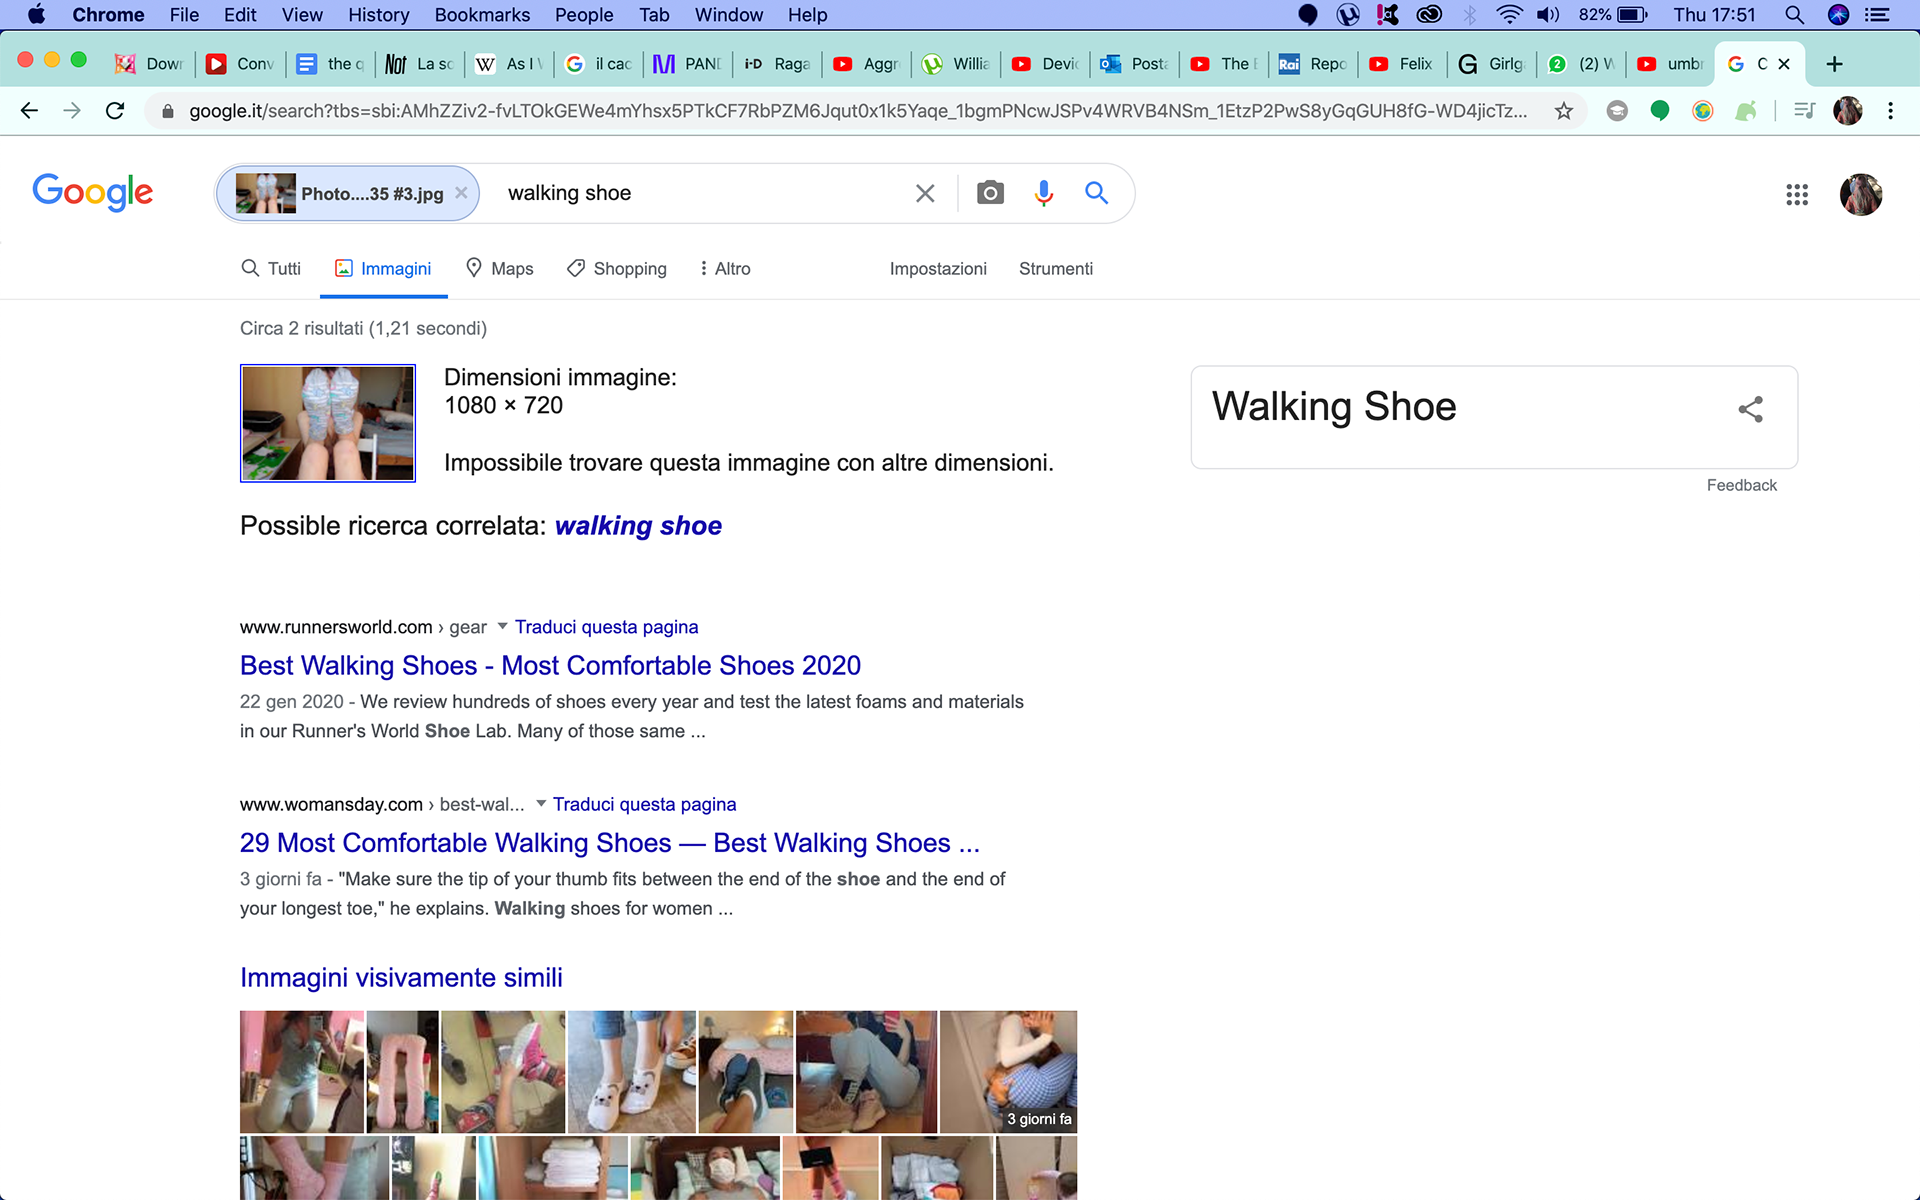Open the Bookmarks menu

[x=482, y=15]
